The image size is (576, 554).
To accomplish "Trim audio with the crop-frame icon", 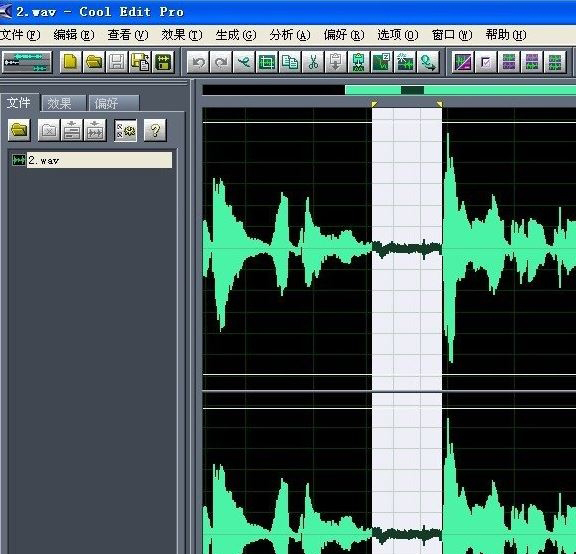I will tap(267, 62).
